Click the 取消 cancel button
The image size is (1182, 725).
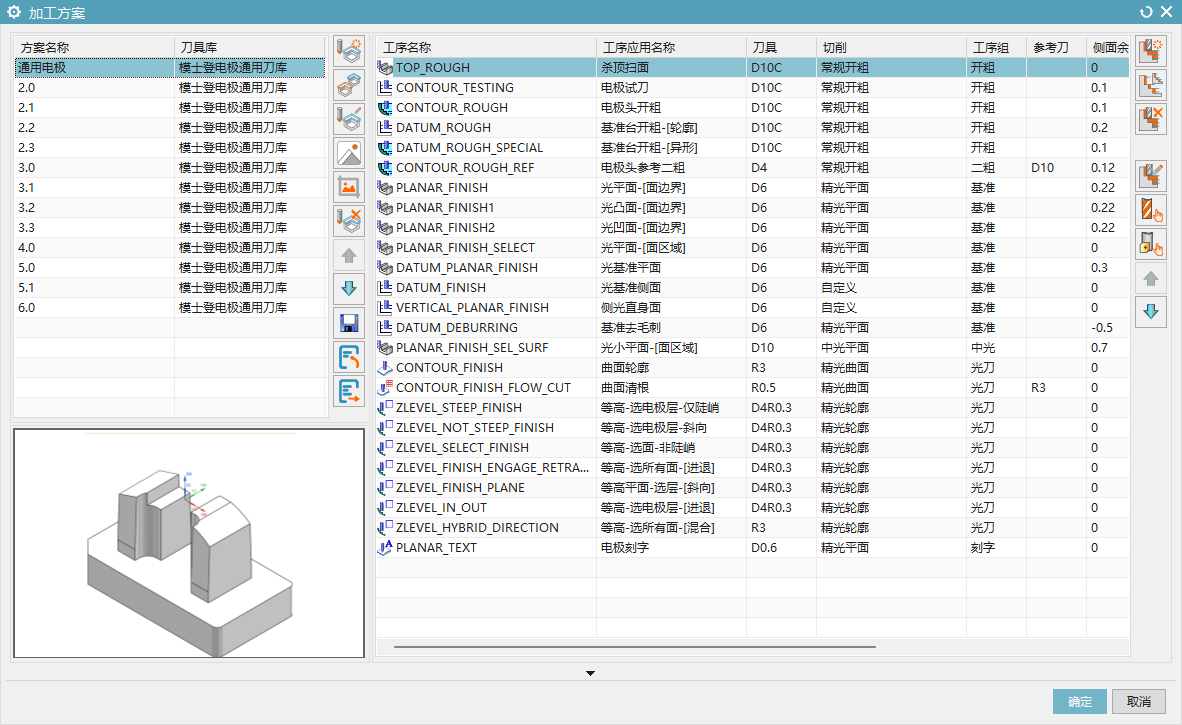coord(1138,702)
